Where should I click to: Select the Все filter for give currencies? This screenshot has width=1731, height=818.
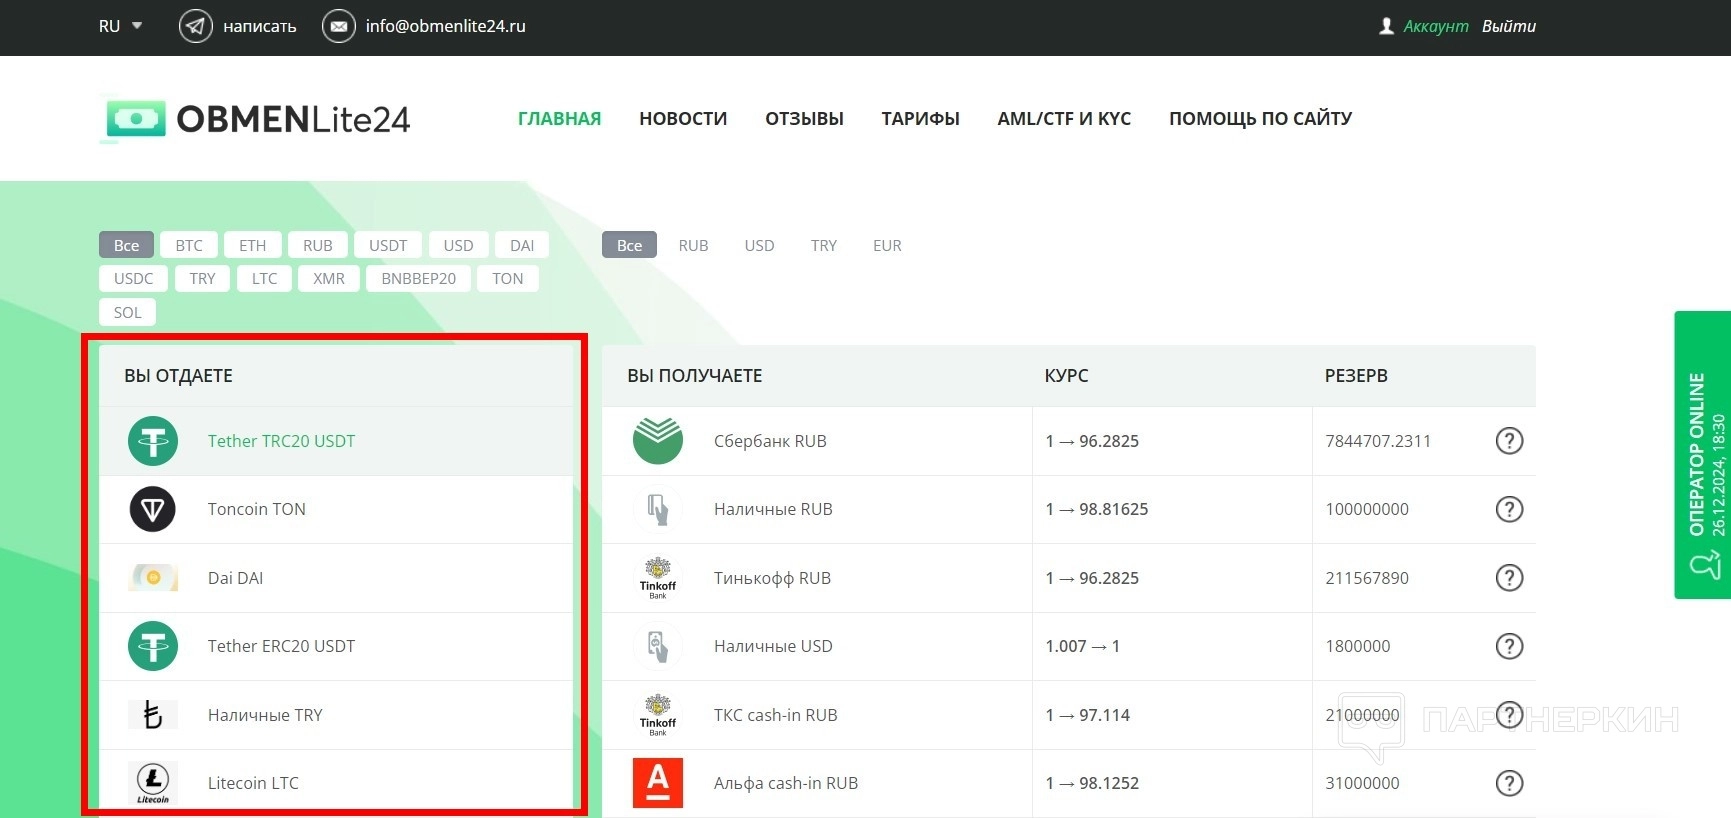(x=126, y=245)
